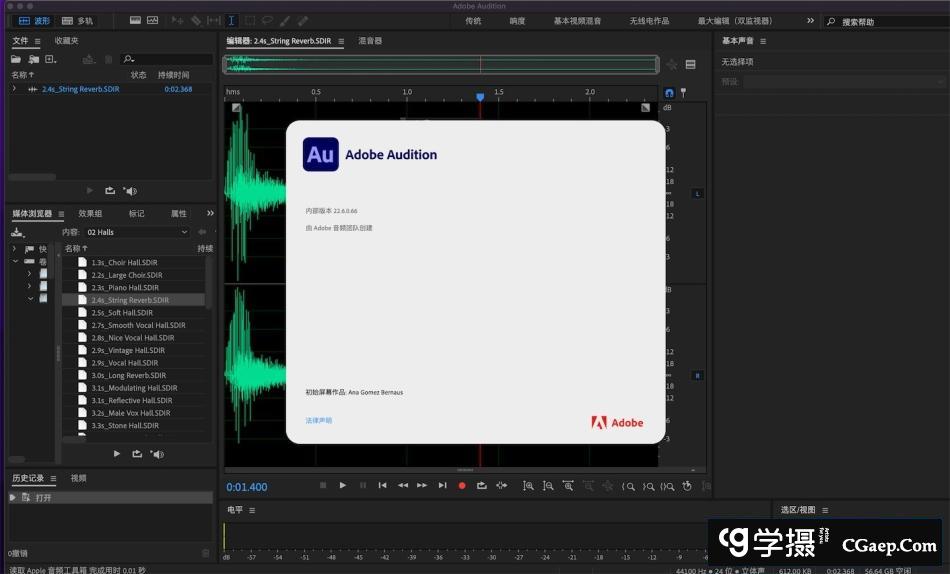Open File folder icon in Files panel
950x574 pixels.
(17, 60)
